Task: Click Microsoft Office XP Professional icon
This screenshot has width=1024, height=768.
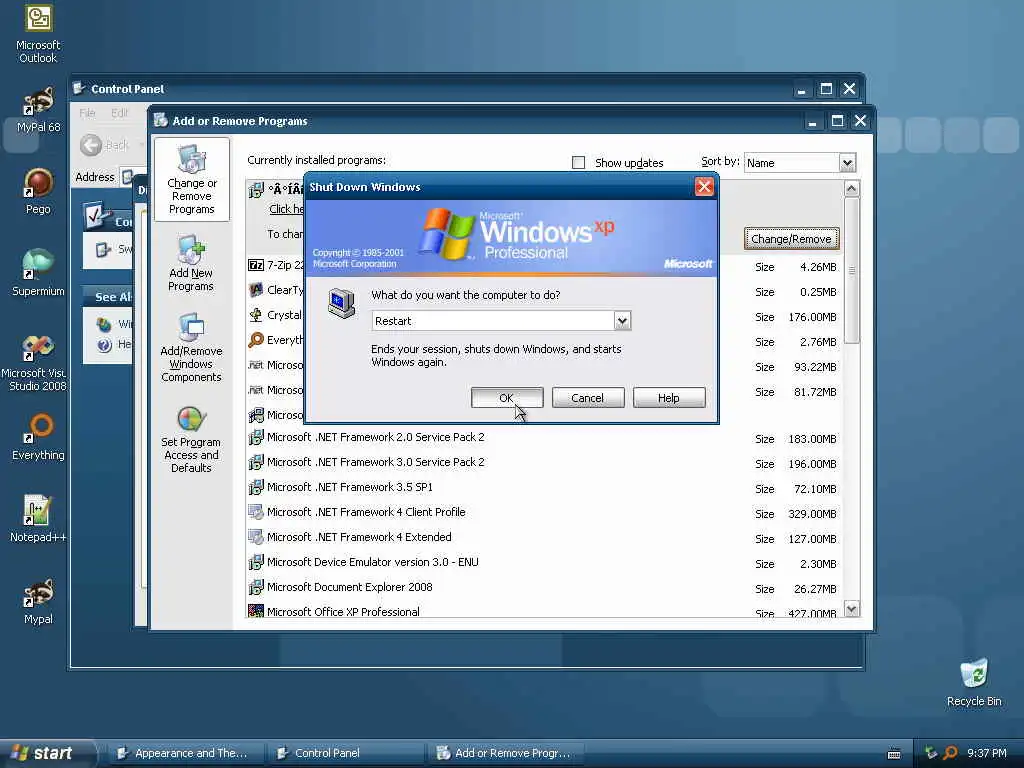Action: 255,611
